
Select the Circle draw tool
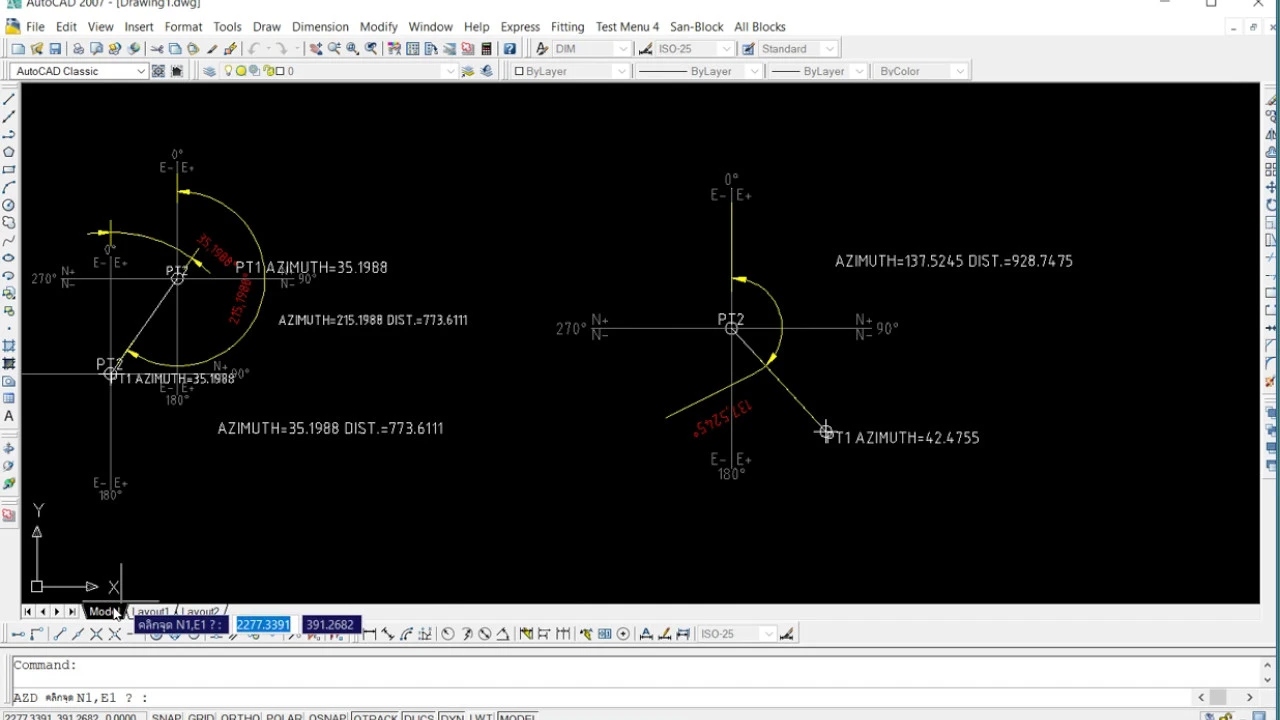(9, 205)
